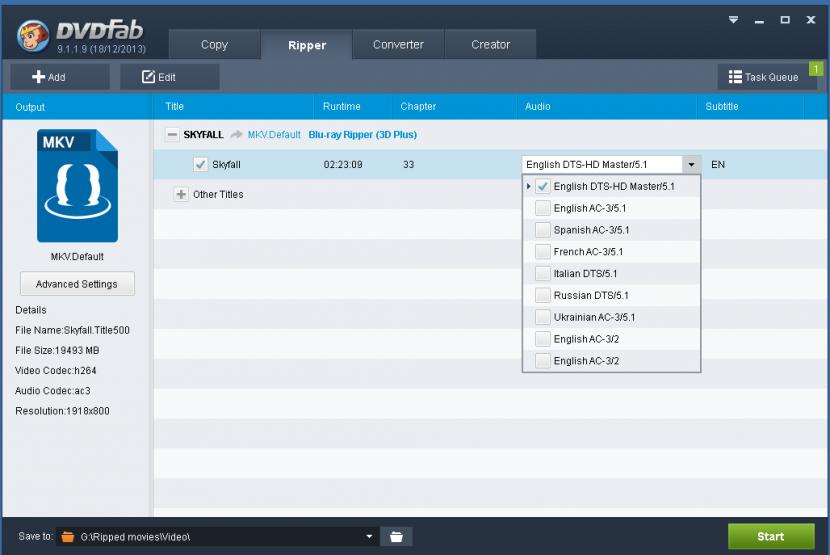Open the title bar dropdown menu arrow
The width and height of the screenshot is (830, 555).
pyautogui.click(x=731, y=18)
